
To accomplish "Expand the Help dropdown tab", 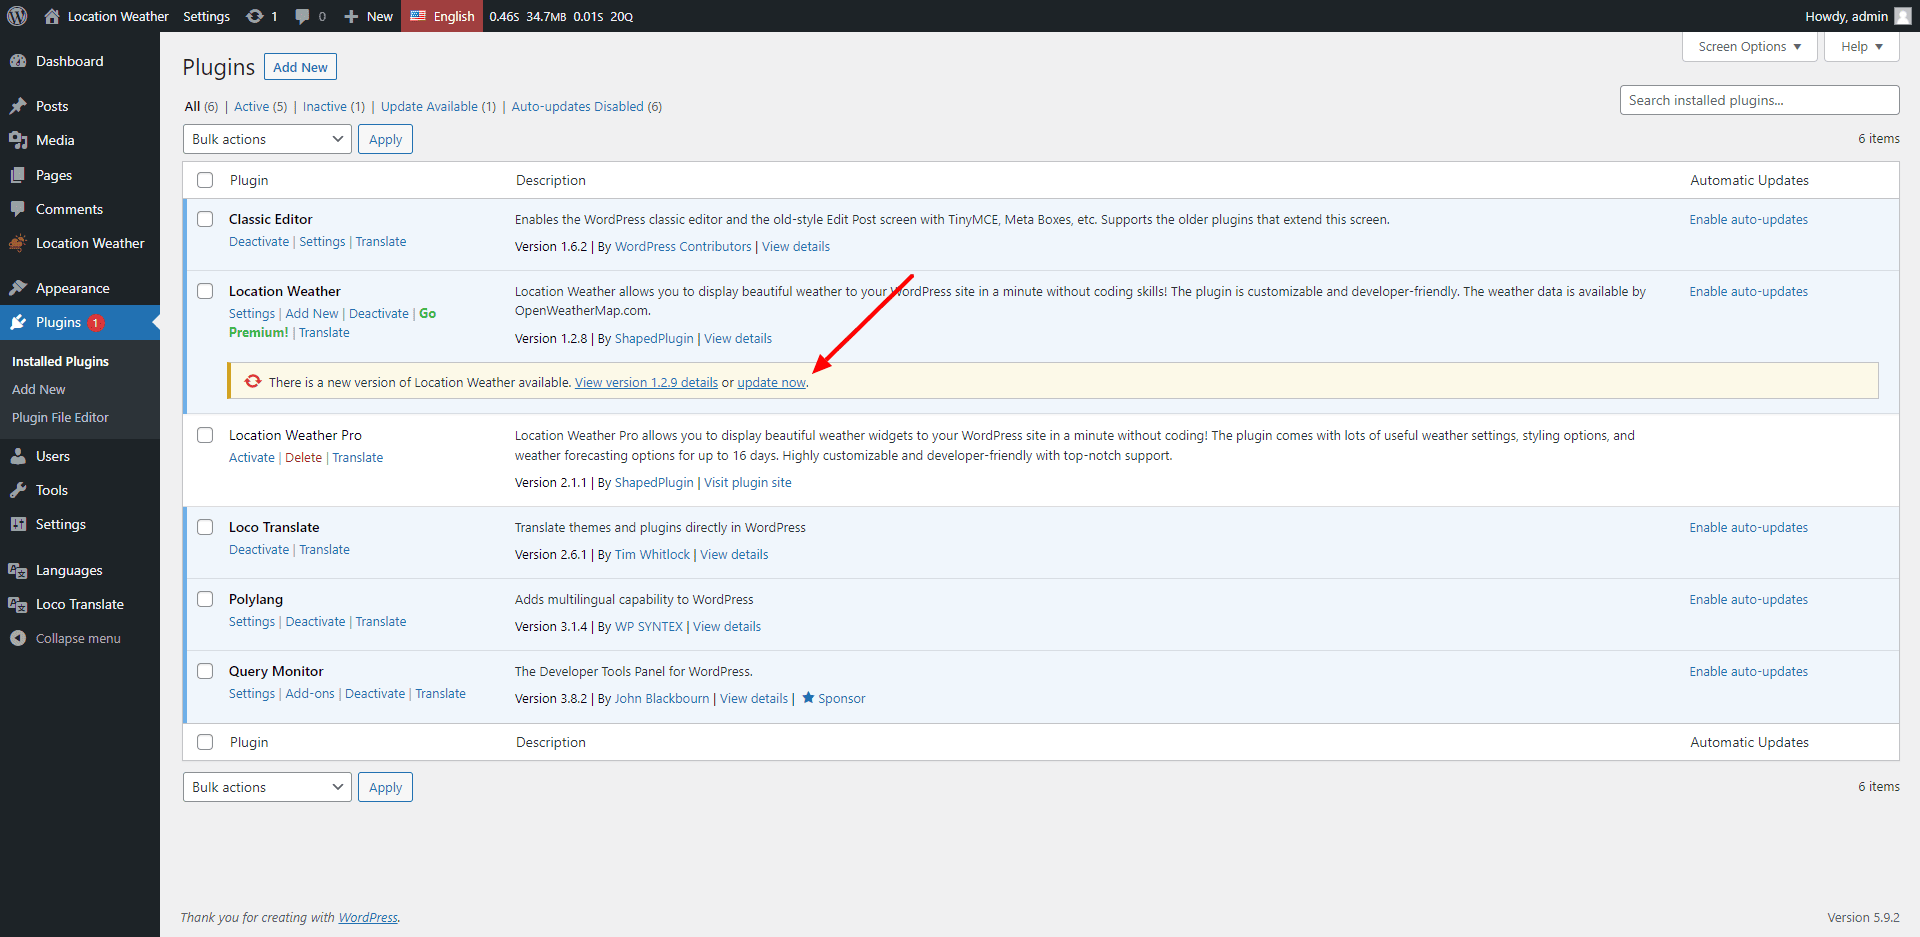I will click(1860, 47).
